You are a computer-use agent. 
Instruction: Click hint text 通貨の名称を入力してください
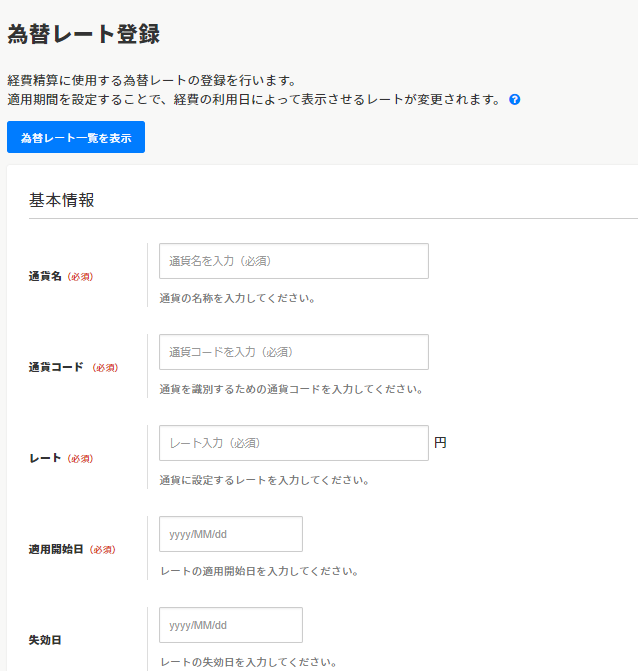tap(237, 298)
